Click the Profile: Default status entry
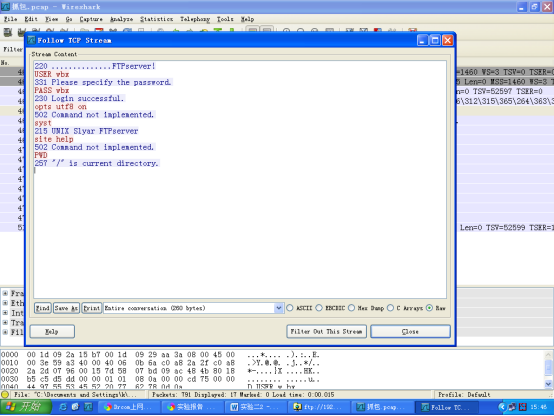The height and width of the screenshot is (416, 554). 464,394
